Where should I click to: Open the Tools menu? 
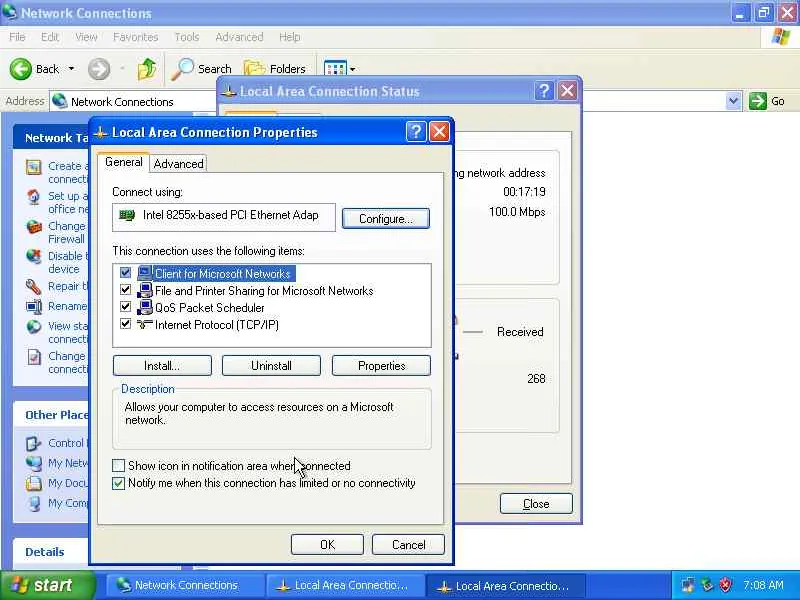click(x=187, y=37)
